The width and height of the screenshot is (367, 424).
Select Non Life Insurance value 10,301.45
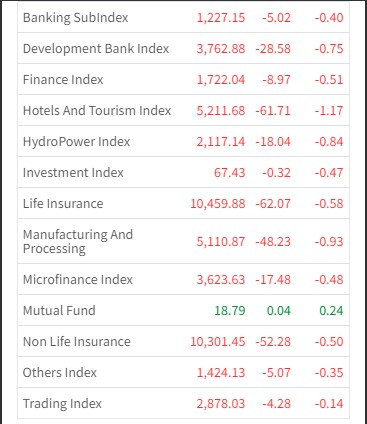click(218, 342)
